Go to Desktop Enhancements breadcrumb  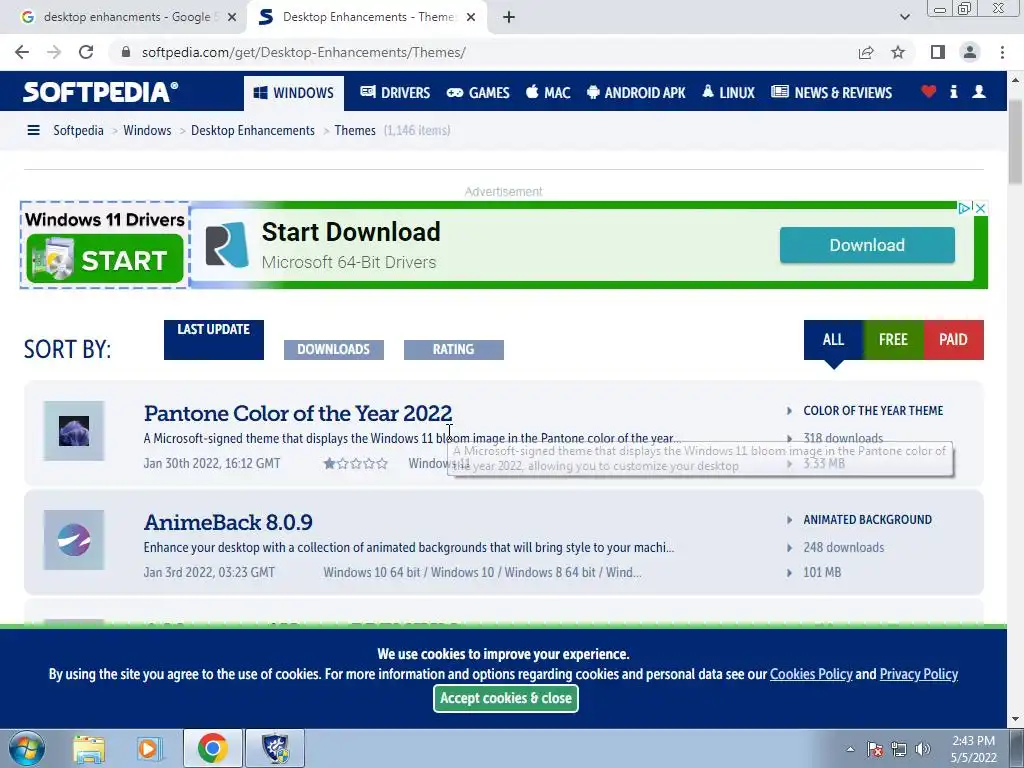coord(253,130)
